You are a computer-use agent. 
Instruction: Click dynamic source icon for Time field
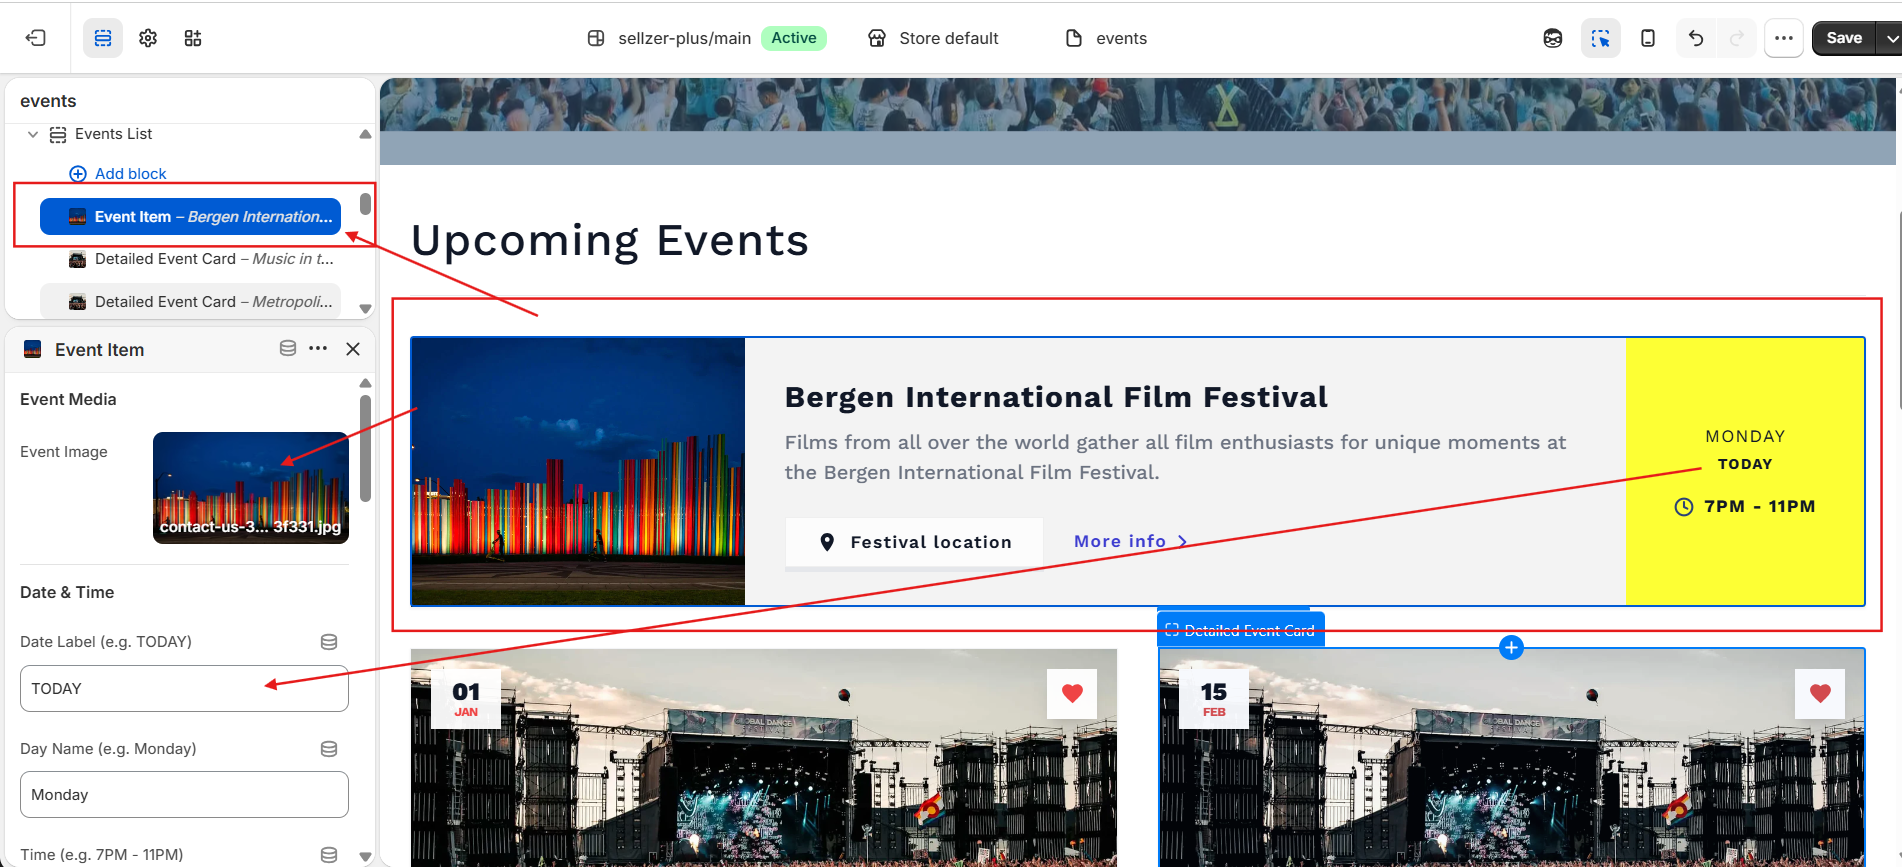329,855
